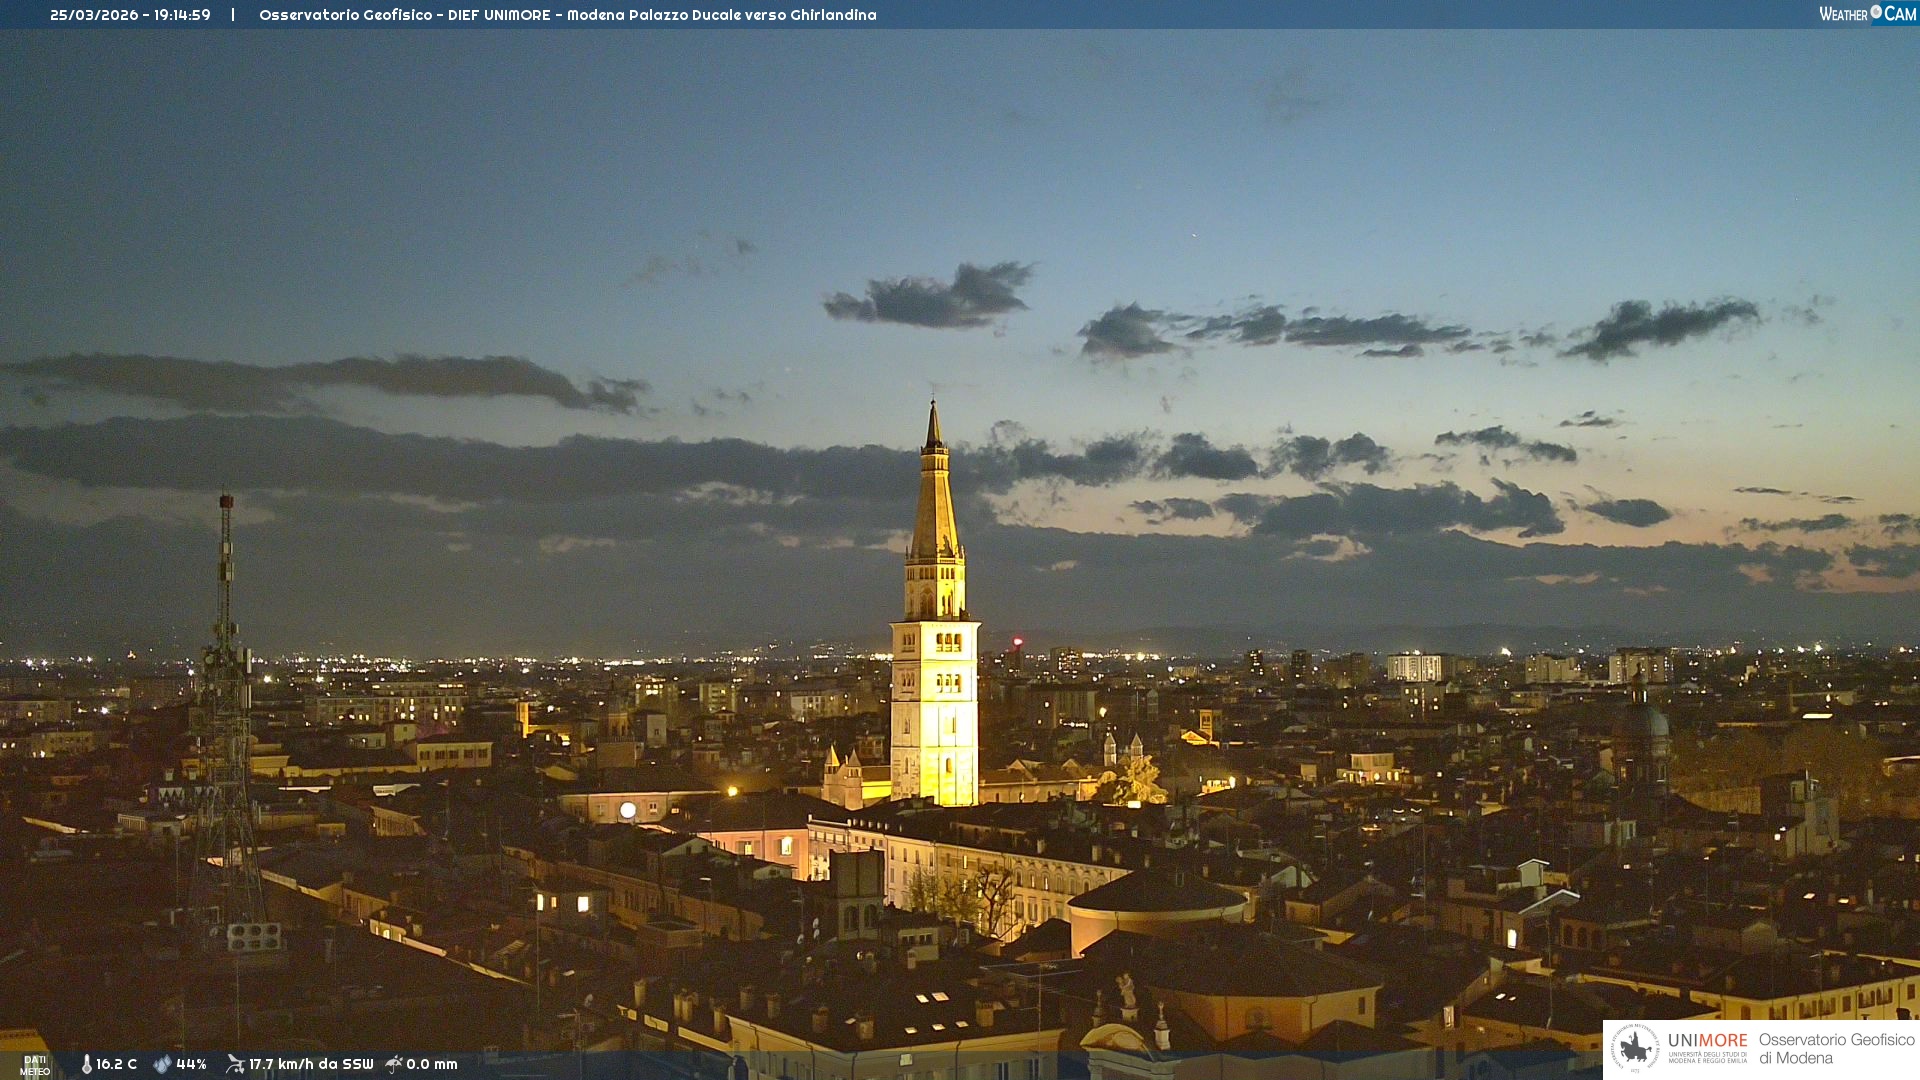This screenshot has height=1080, width=1920.
Task: Click the rain umbrella precipitation icon
Action: coord(394,1064)
